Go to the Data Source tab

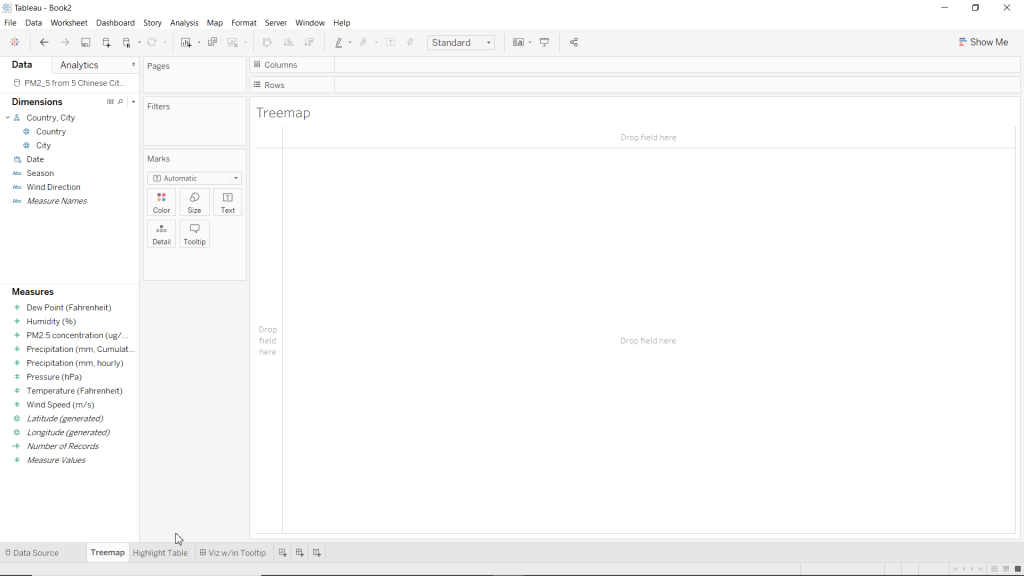pos(32,553)
